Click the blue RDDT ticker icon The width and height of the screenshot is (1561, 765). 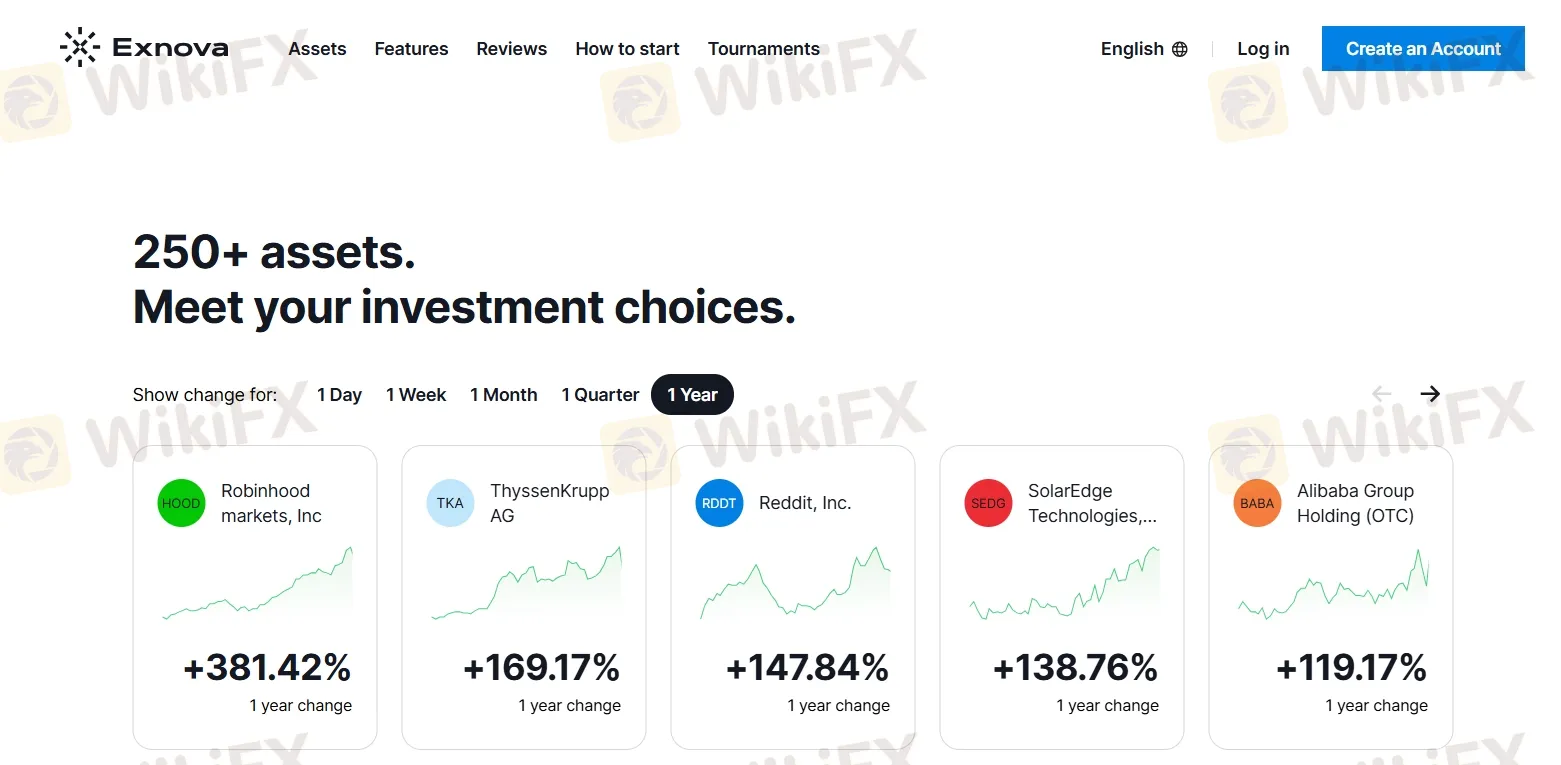coord(719,503)
